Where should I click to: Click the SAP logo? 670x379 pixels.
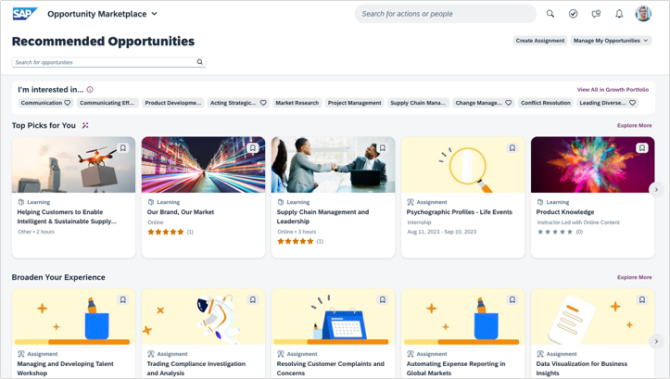[24, 14]
